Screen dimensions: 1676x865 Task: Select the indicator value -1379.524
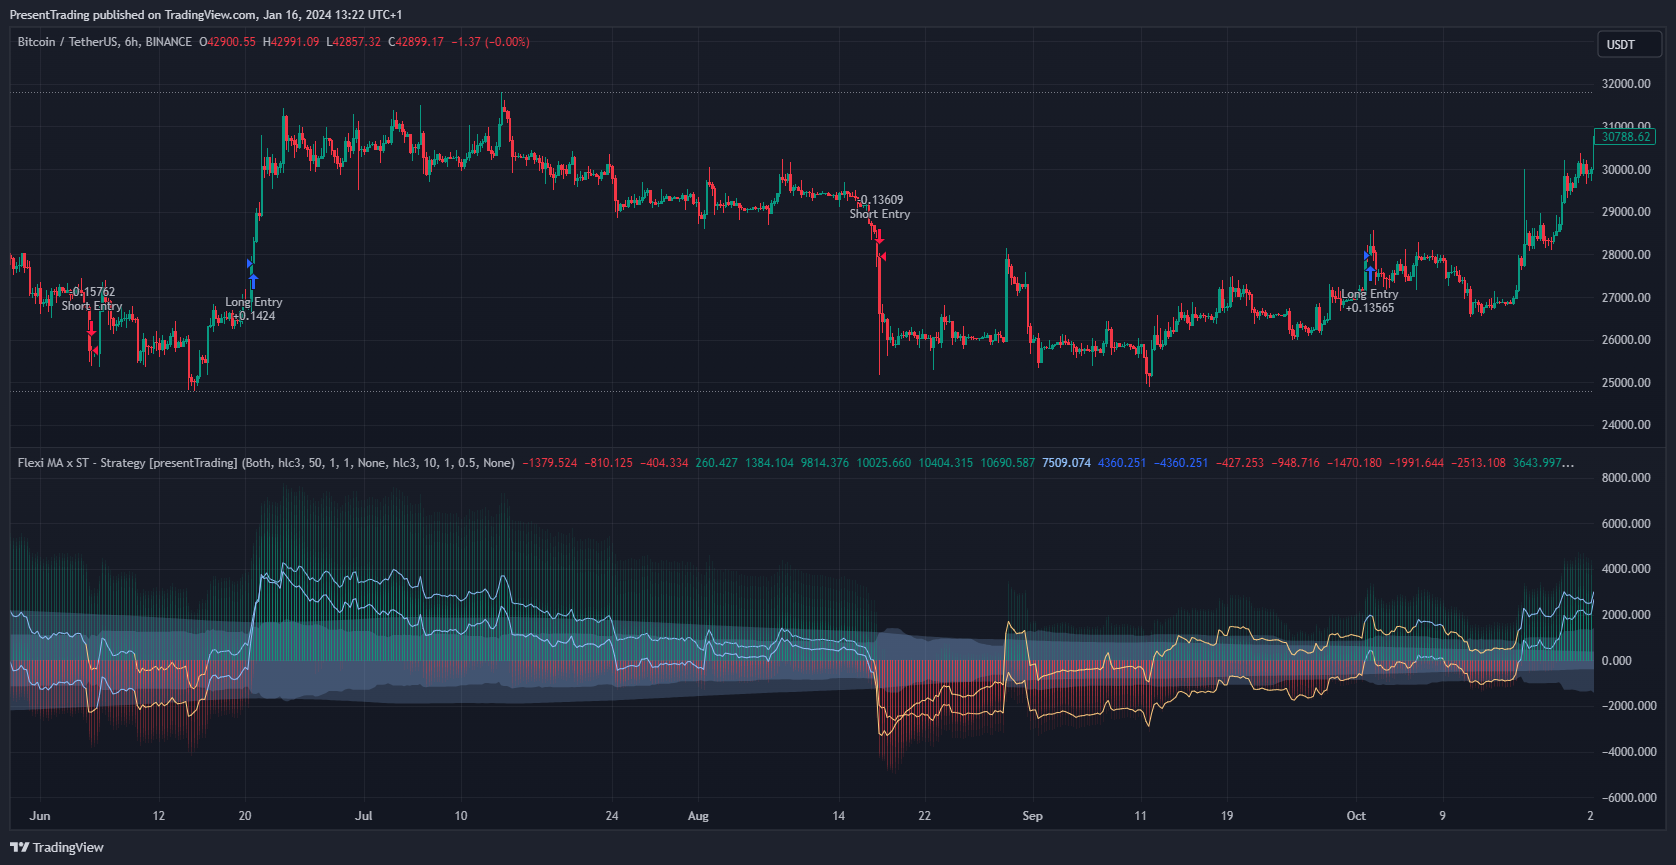[550, 463]
